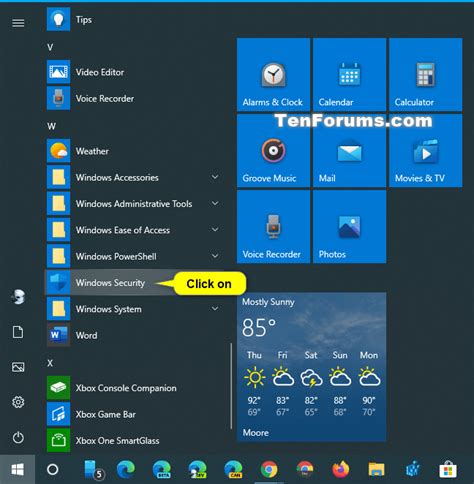
Task: Expand the Windows PowerShell folder
Action: point(133,256)
